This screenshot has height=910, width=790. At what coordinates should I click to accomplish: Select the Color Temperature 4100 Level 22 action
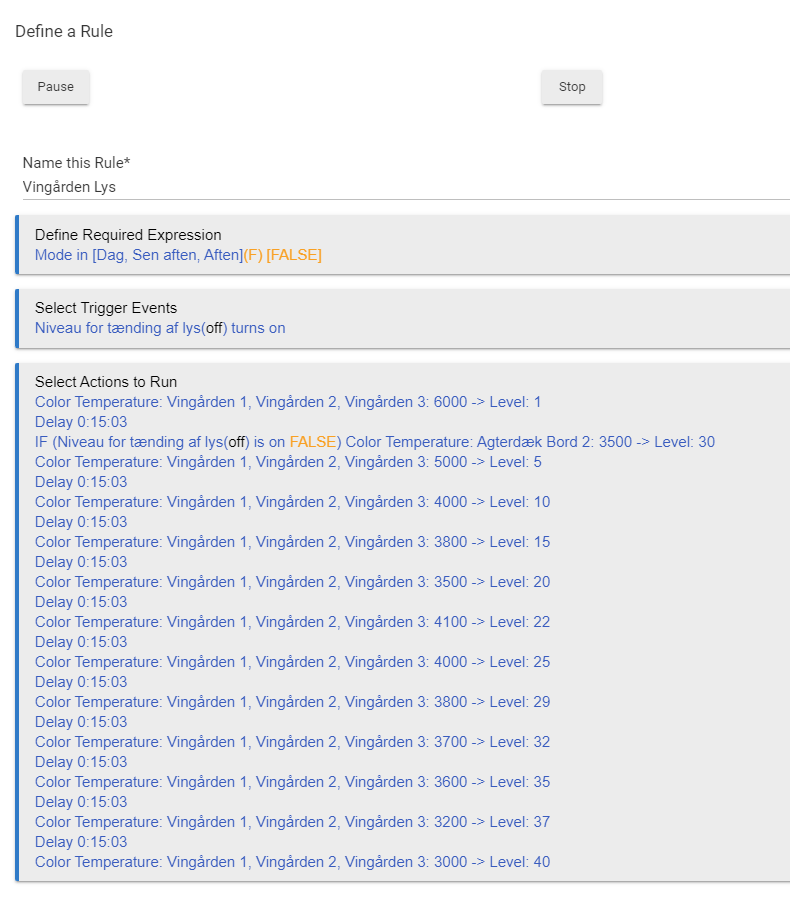tap(293, 622)
